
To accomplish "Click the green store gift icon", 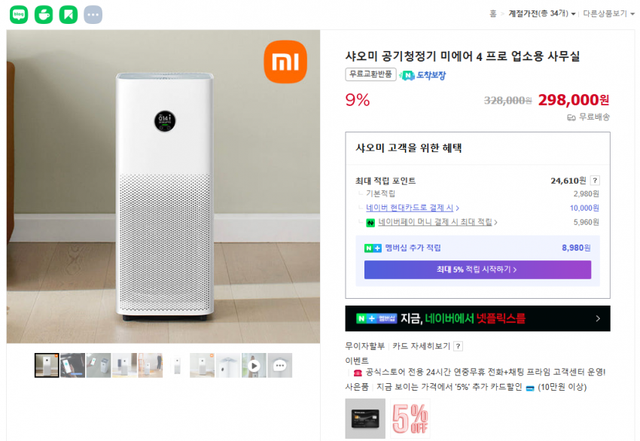I will (x=43, y=14).
